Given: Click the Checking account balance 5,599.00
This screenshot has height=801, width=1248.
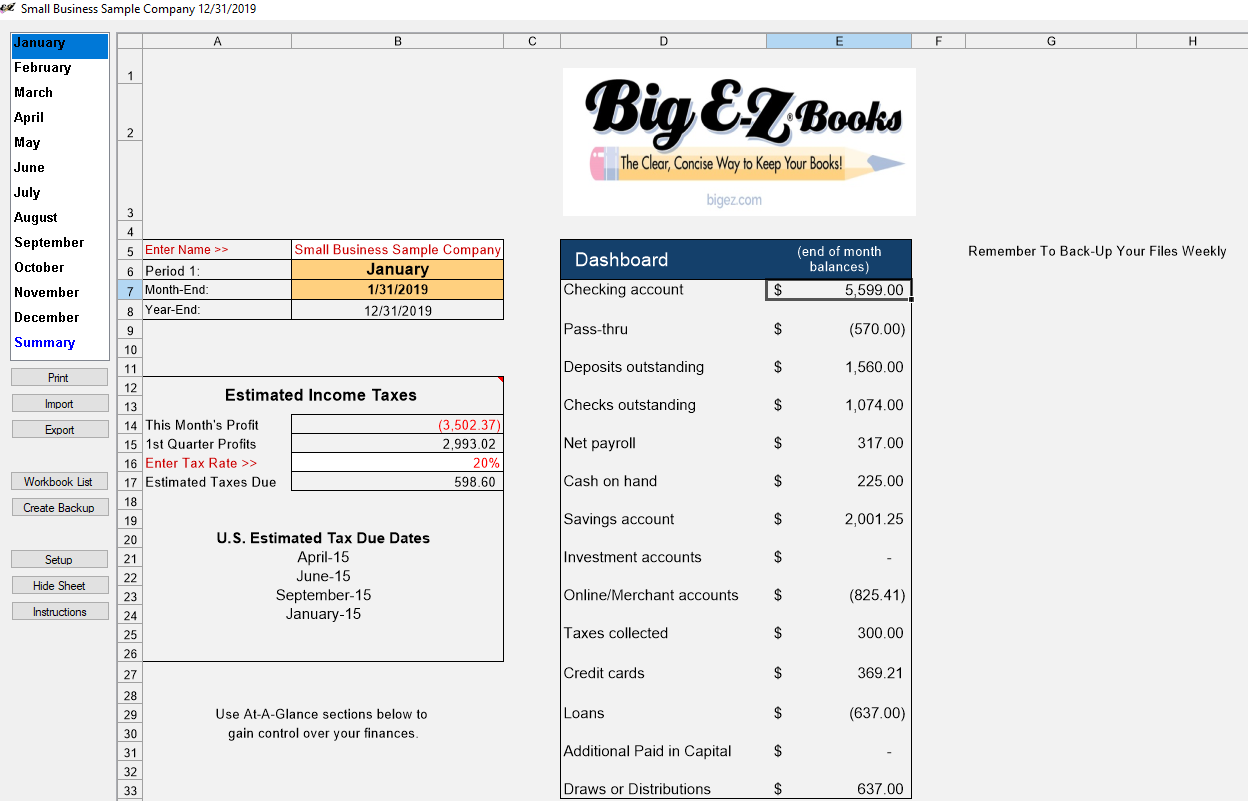Looking at the screenshot, I should (x=839, y=290).
